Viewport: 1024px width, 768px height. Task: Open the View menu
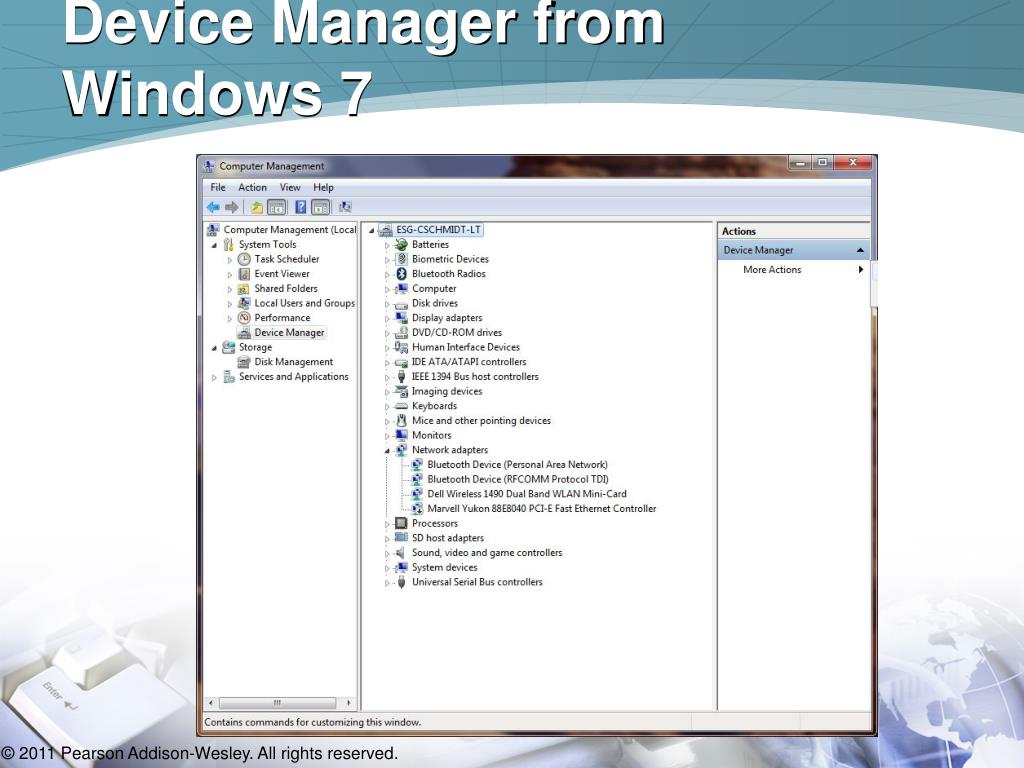click(x=290, y=187)
